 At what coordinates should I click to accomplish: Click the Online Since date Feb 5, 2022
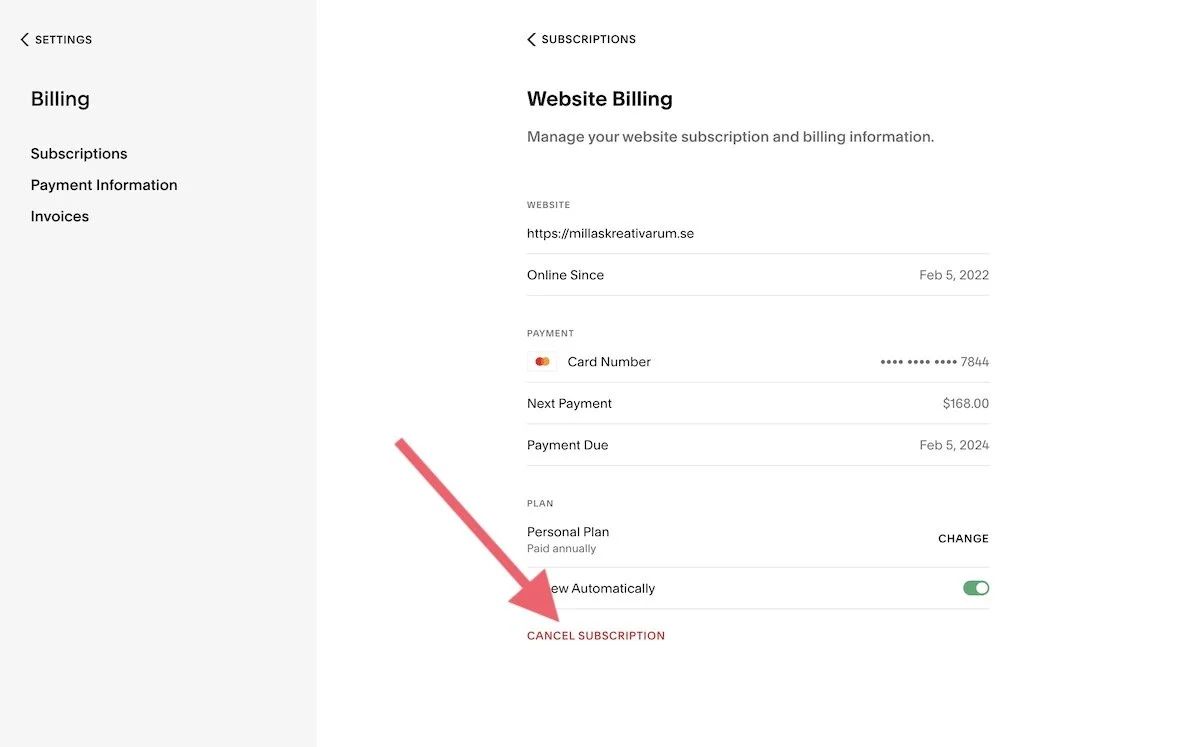(954, 274)
